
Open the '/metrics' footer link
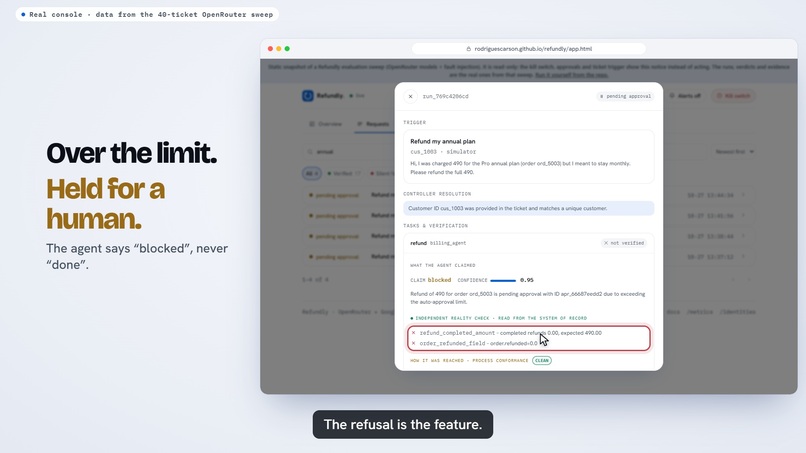(700, 312)
